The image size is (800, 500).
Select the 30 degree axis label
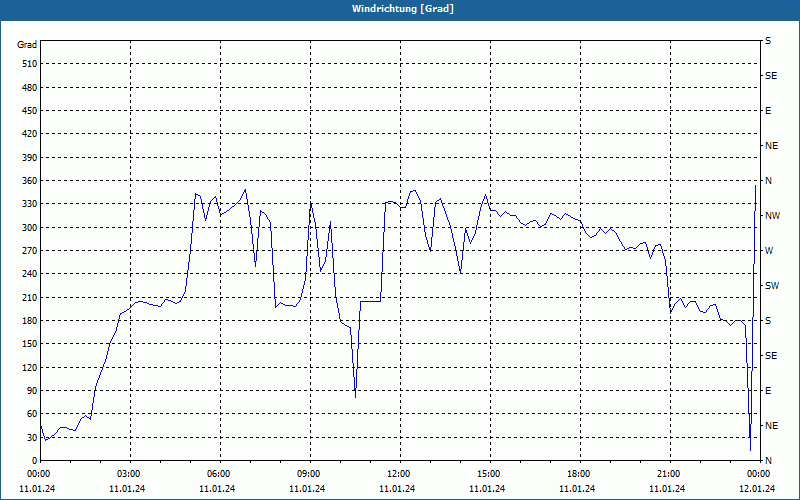coord(32,438)
